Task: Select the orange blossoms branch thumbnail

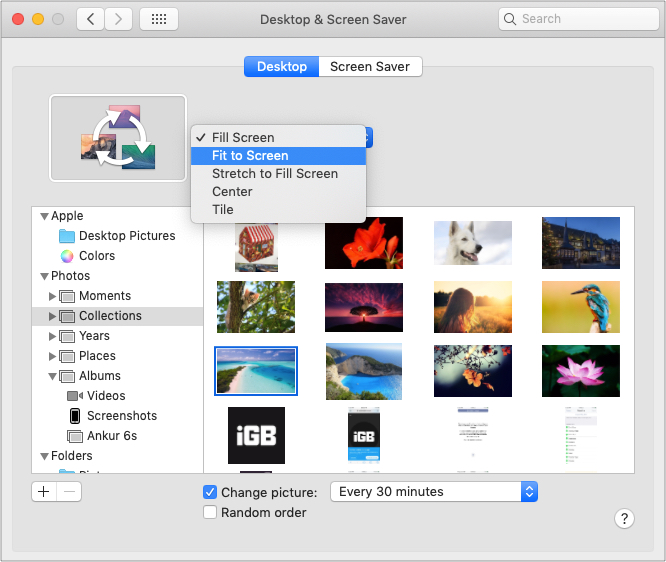Action: point(473,371)
